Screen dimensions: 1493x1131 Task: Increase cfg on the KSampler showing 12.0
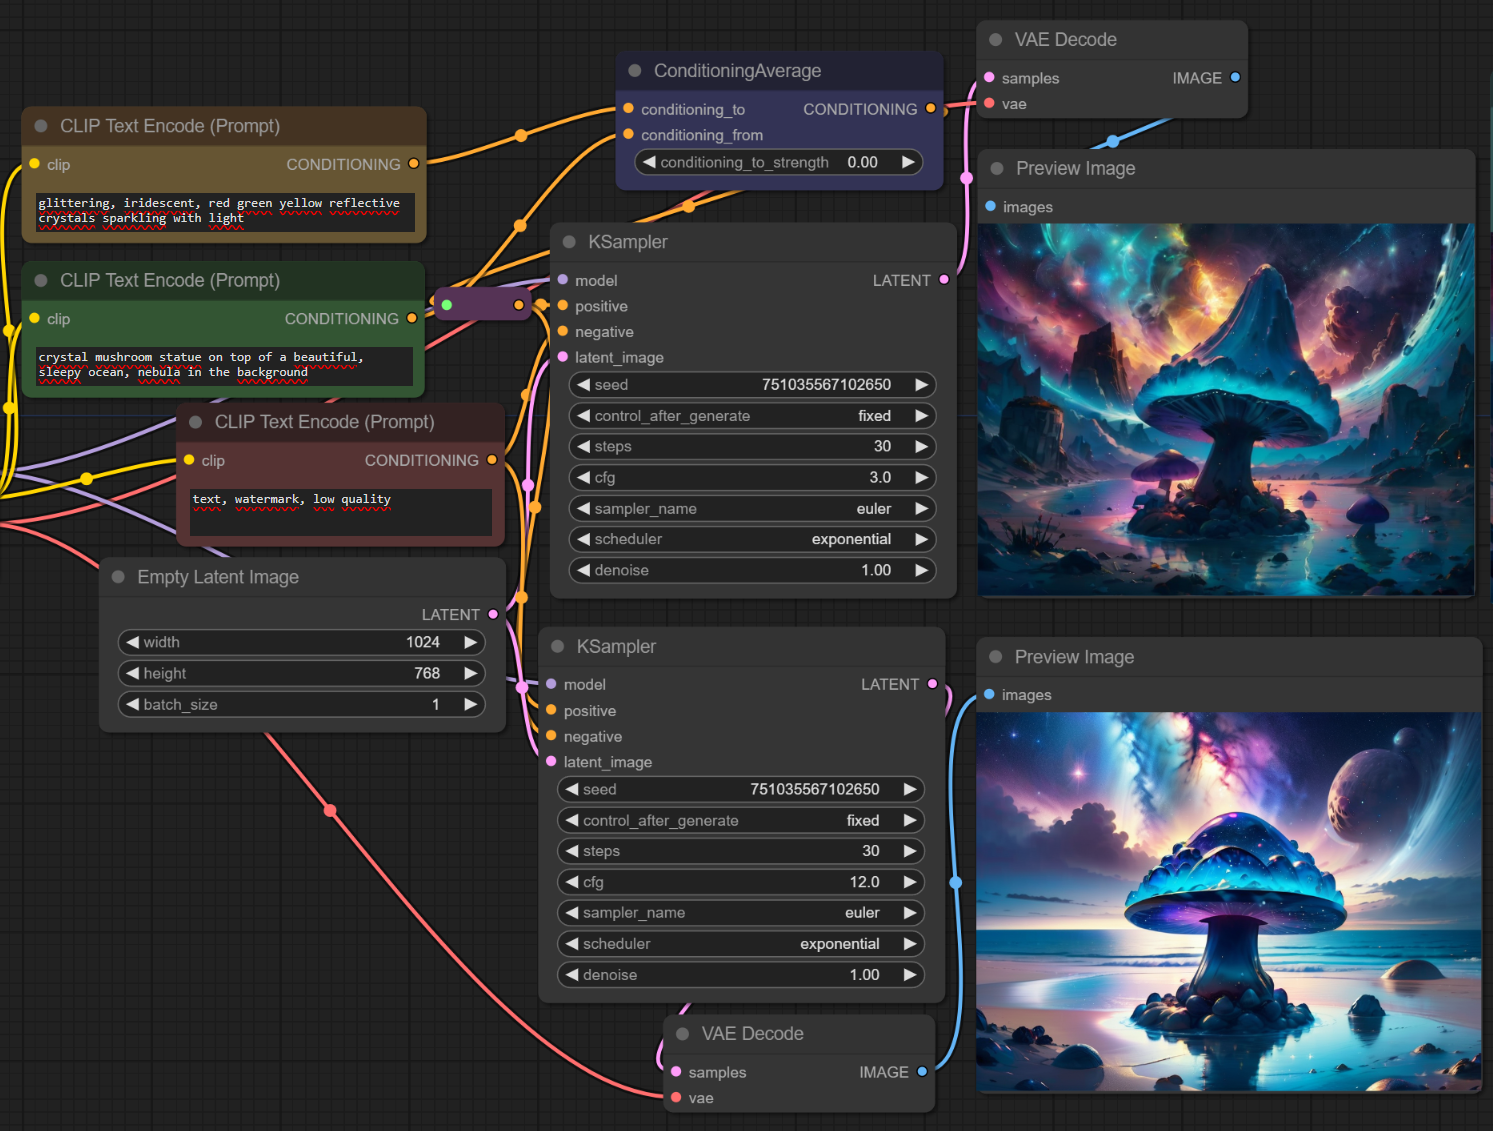coord(910,882)
